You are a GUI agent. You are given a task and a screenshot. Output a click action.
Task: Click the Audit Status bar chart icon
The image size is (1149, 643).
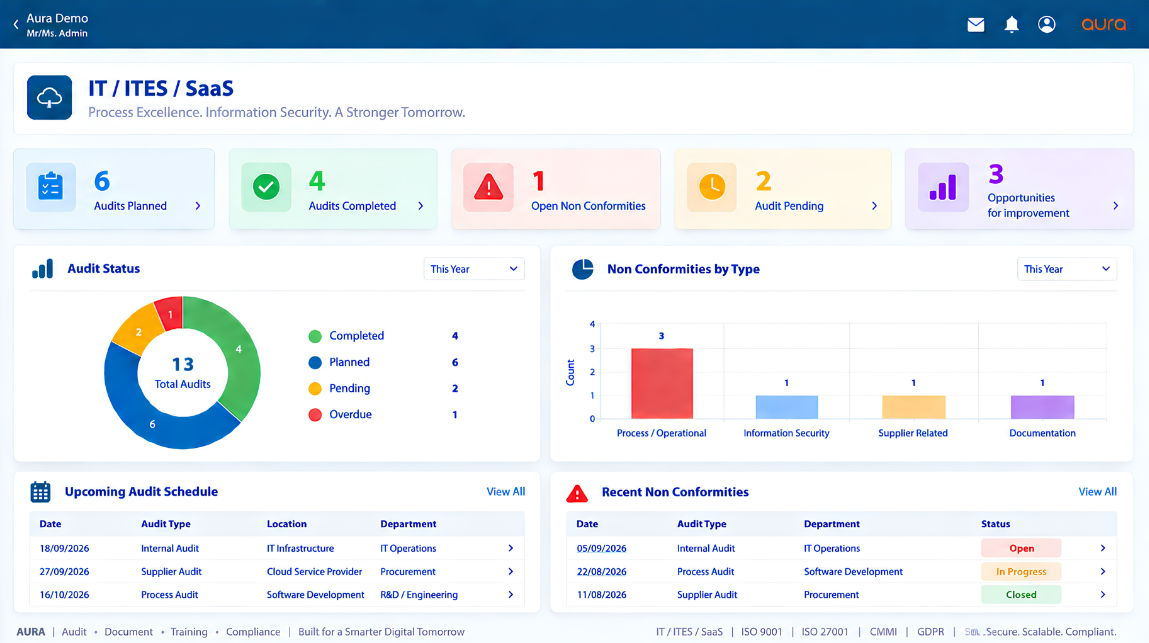tap(43, 269)
